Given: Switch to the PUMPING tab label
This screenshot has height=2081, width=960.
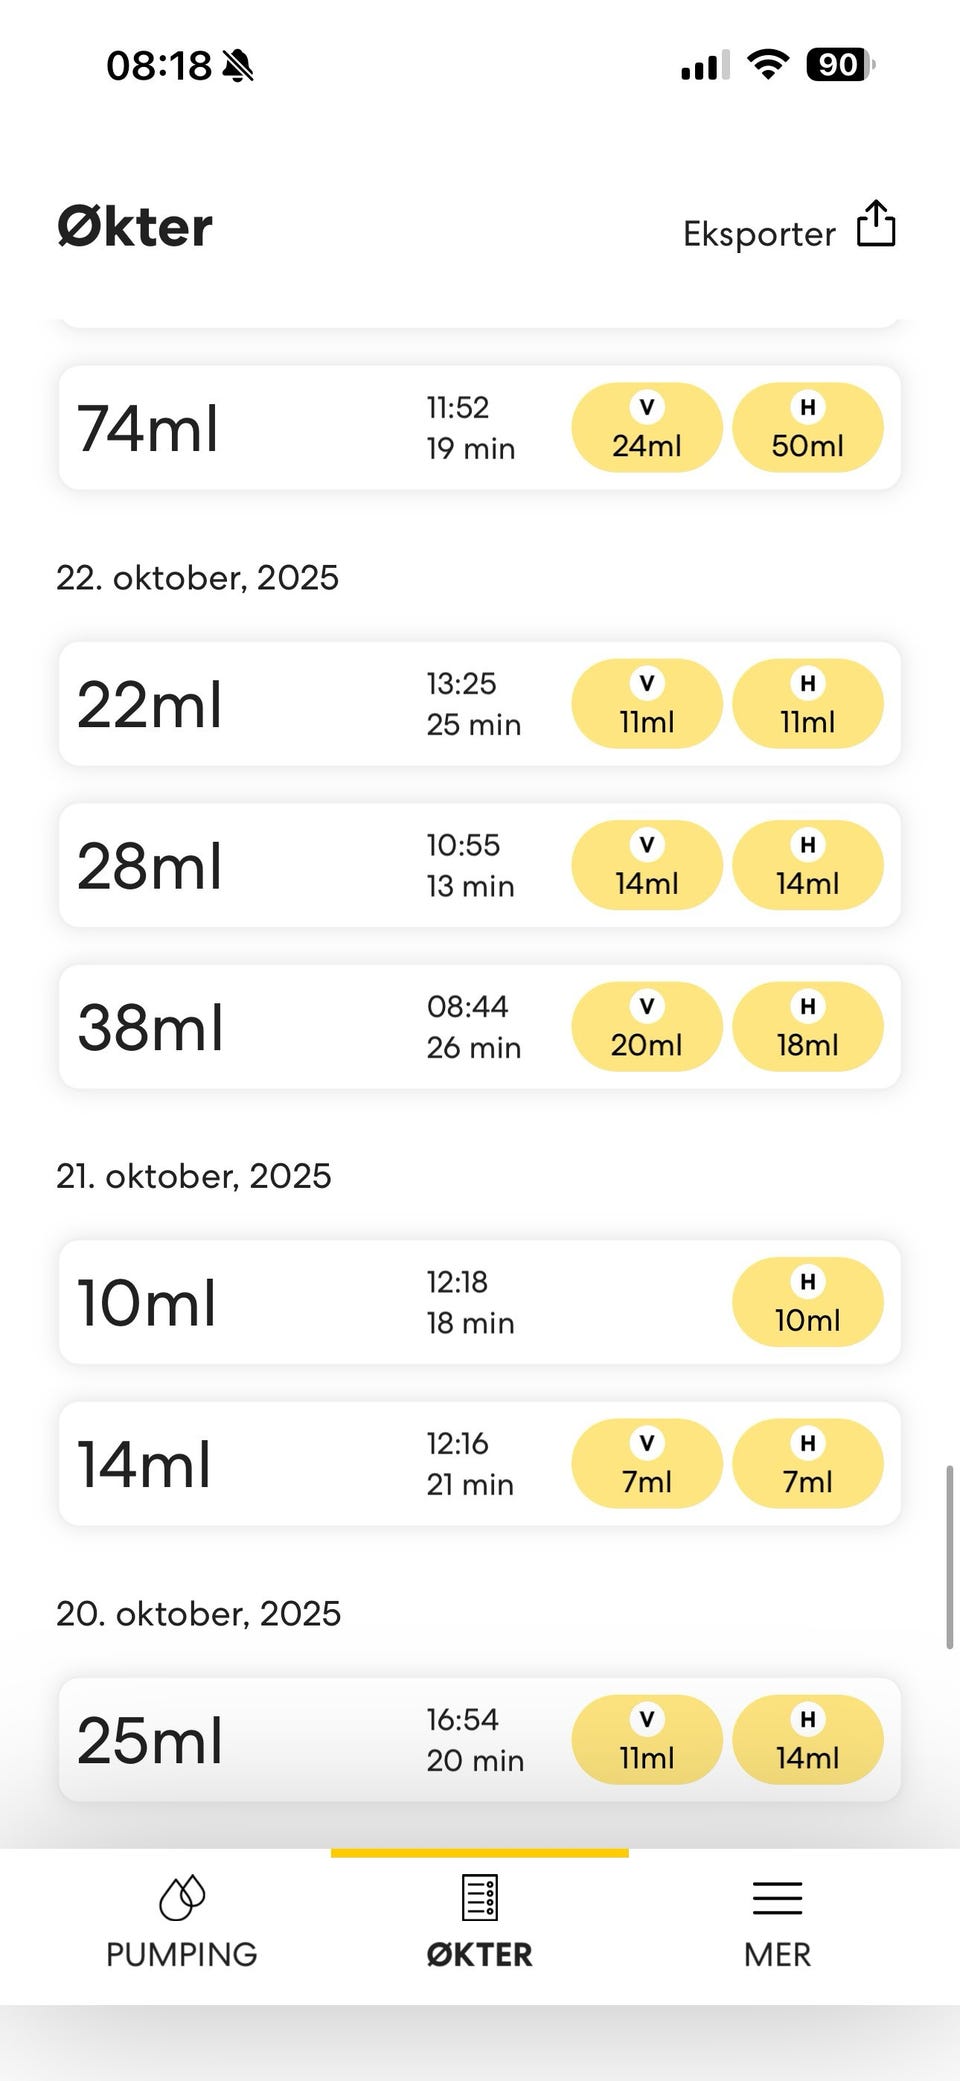Looking at the screenshot, I should point(182,1954).
